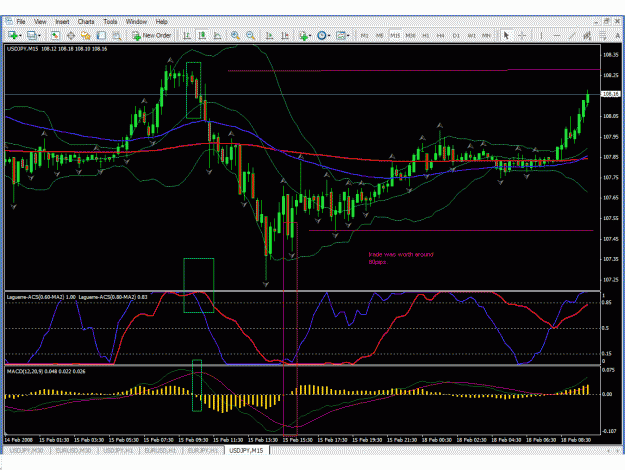Screen dimensions: 625x470
Task: Select the vertical line drawing tool
Action: [x=541, y=35]
